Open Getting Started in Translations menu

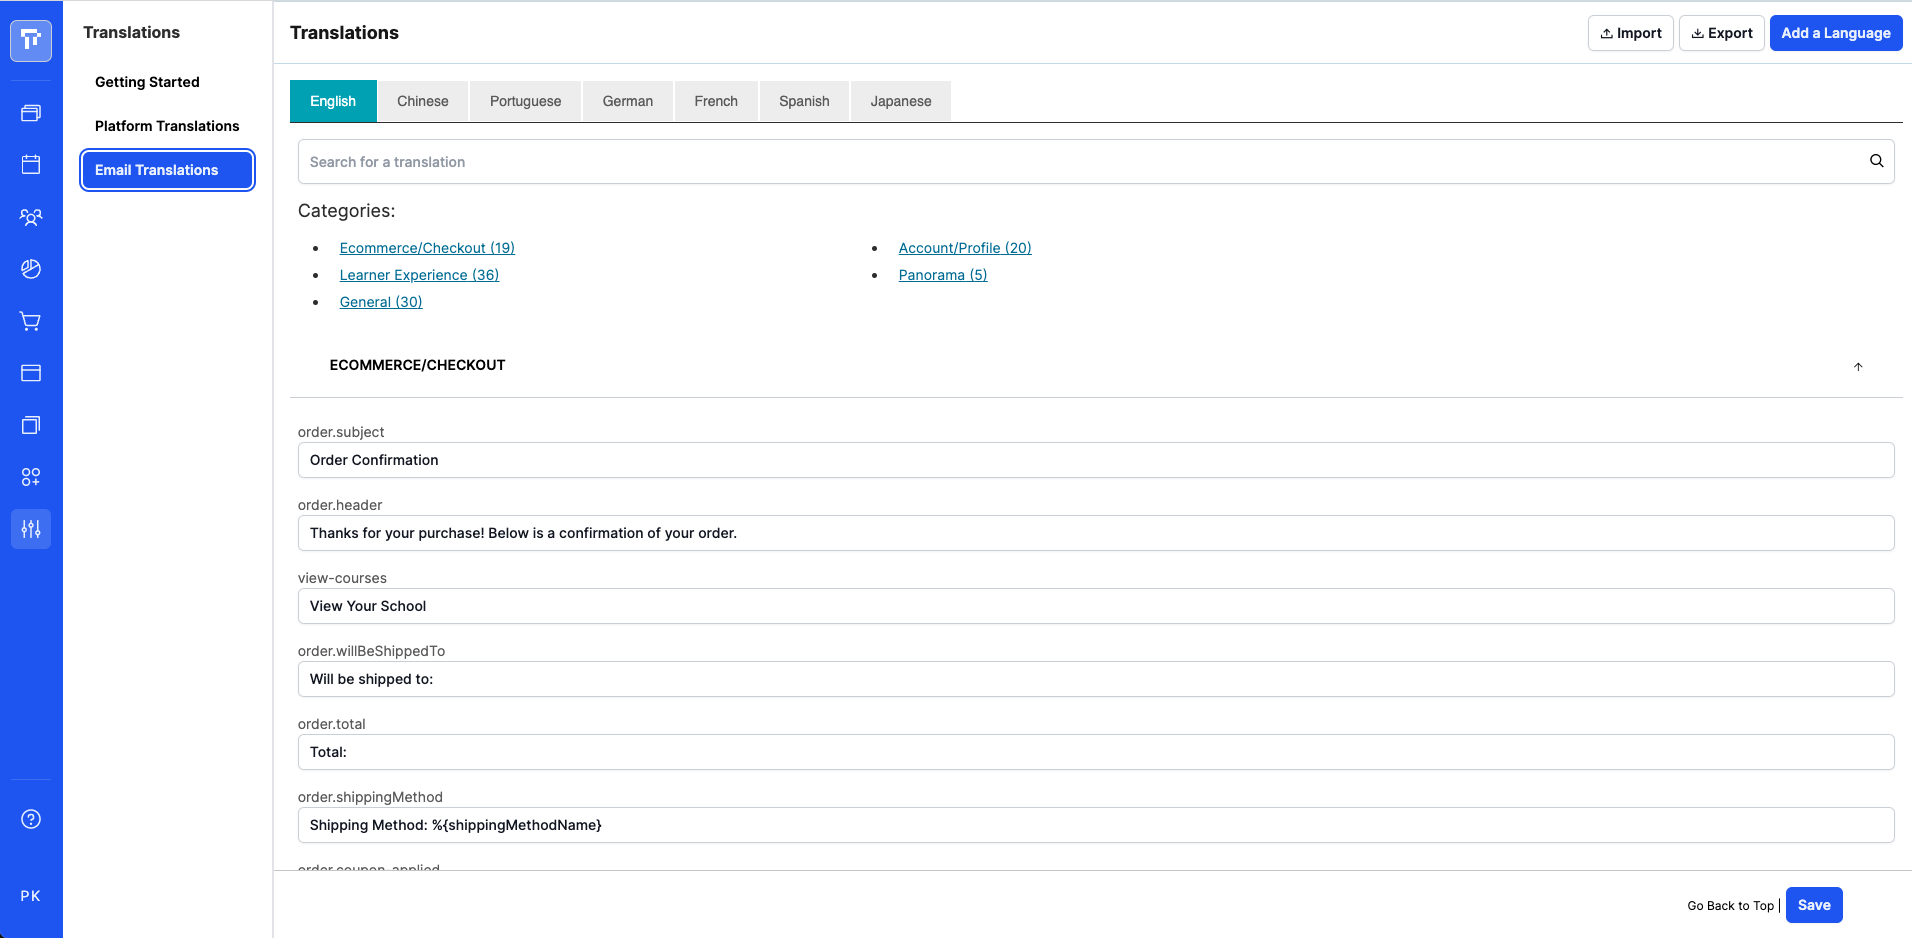(147, 82)
